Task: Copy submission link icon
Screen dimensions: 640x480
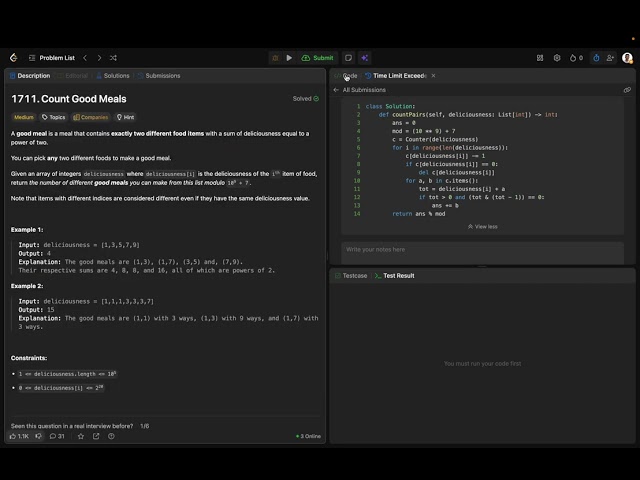Action: [627, 90]
